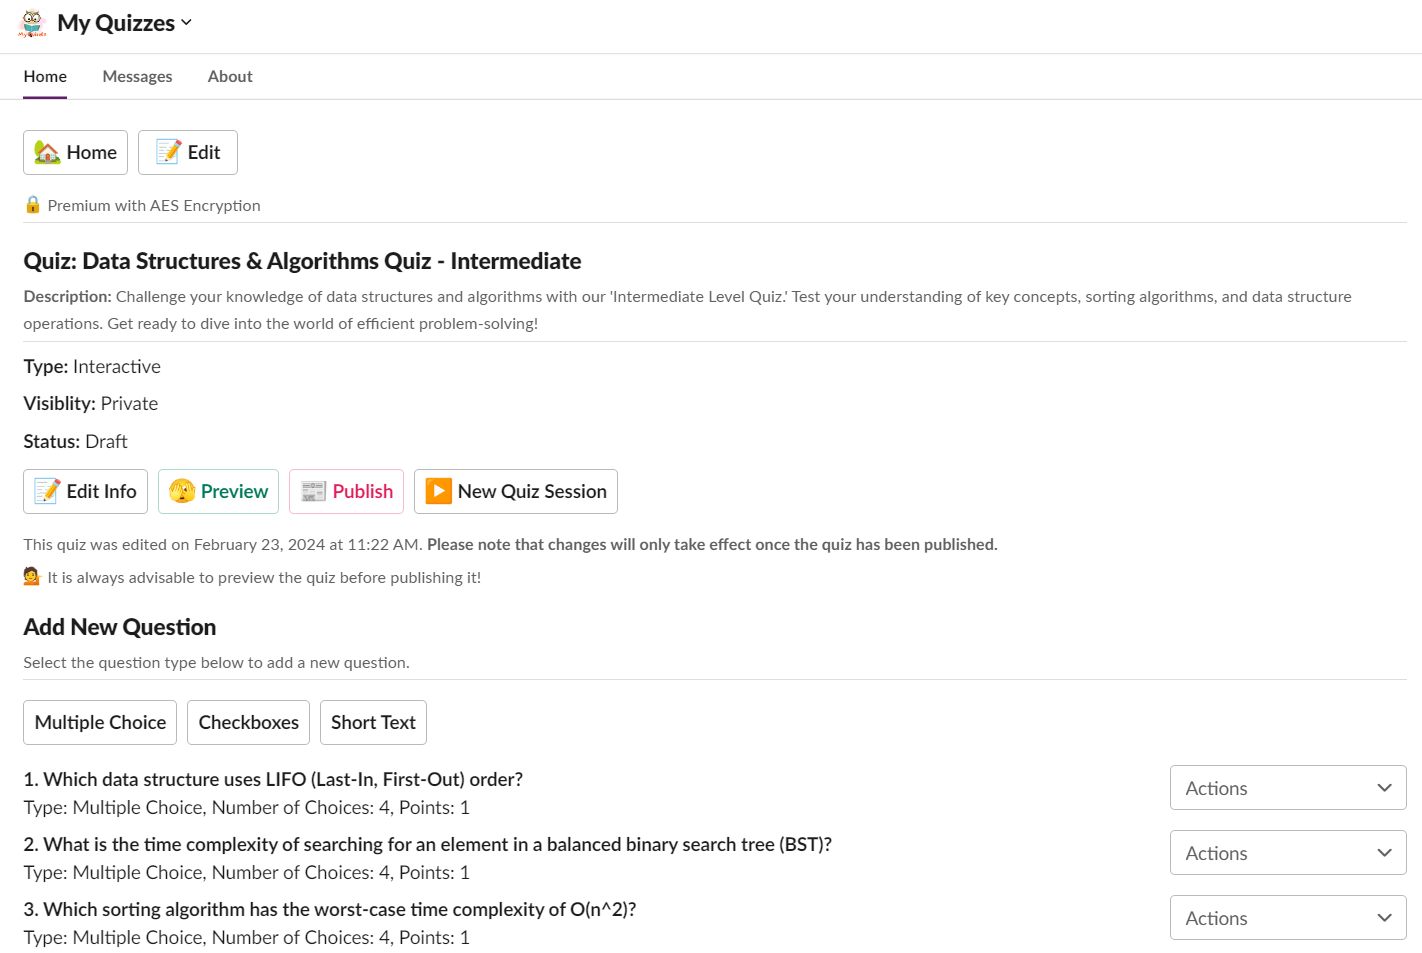Click the newspaper icon on Publish button
The height and width of the screenshot is (953, 1422).
[x=314, y=491]
